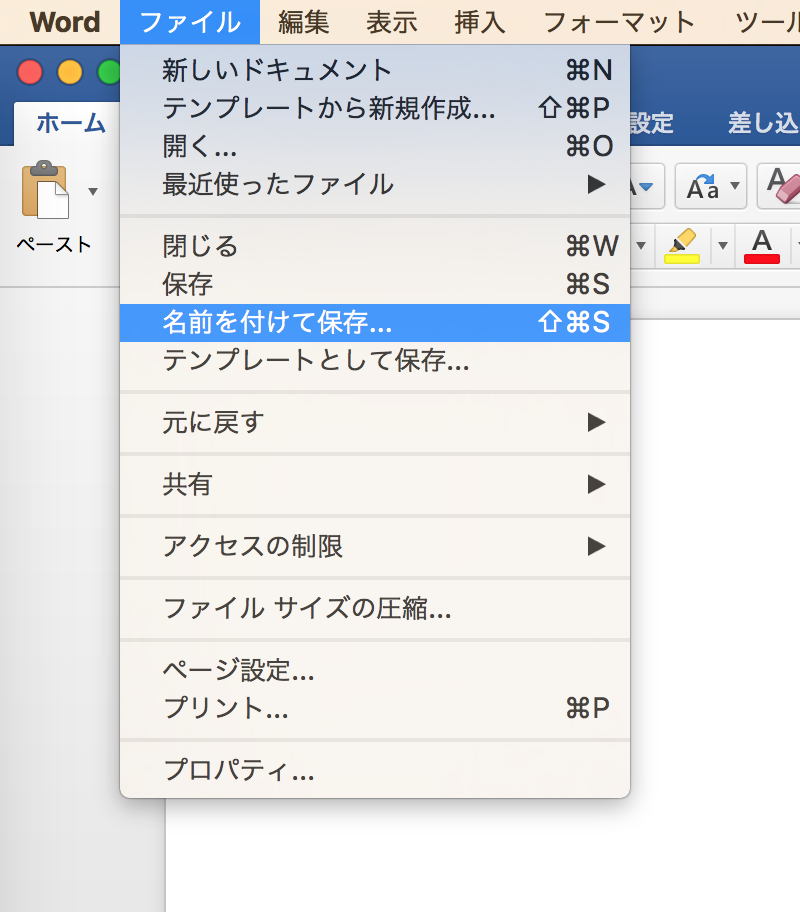Open the highlight color dropdown arrow
Image resolution: width=800 pixels, height=912 pixels.
(722, 245)
